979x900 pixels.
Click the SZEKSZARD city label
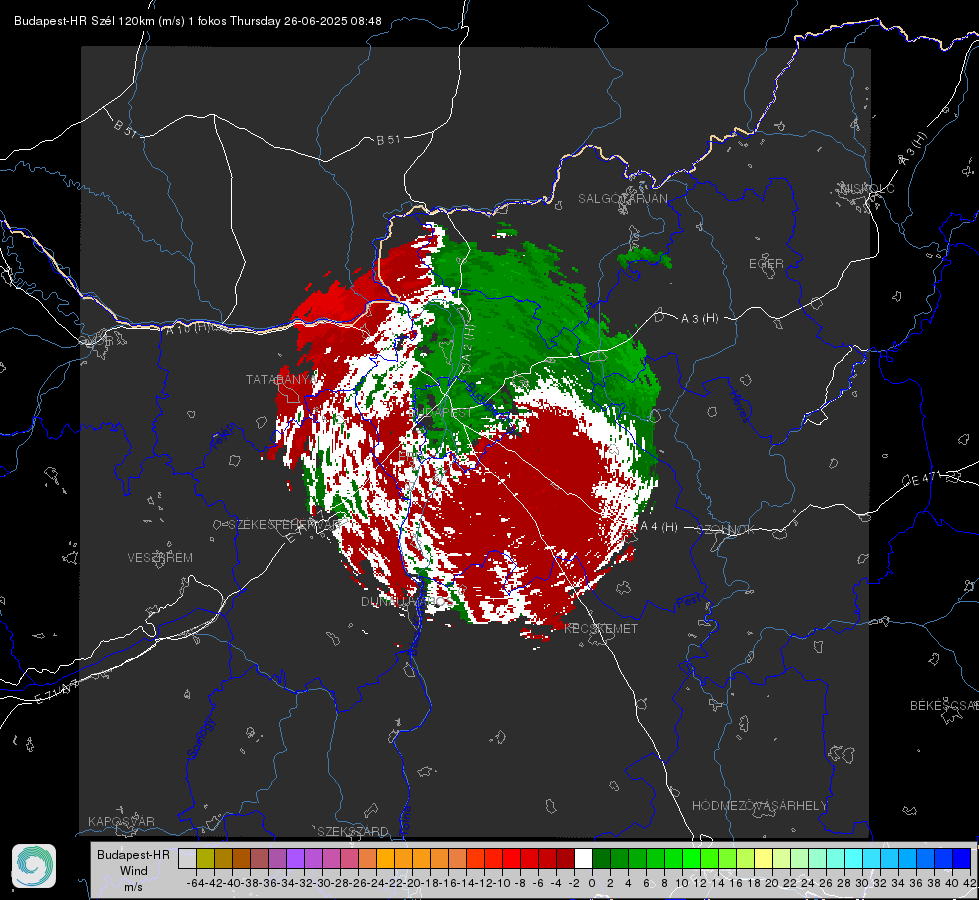point(353,831)
